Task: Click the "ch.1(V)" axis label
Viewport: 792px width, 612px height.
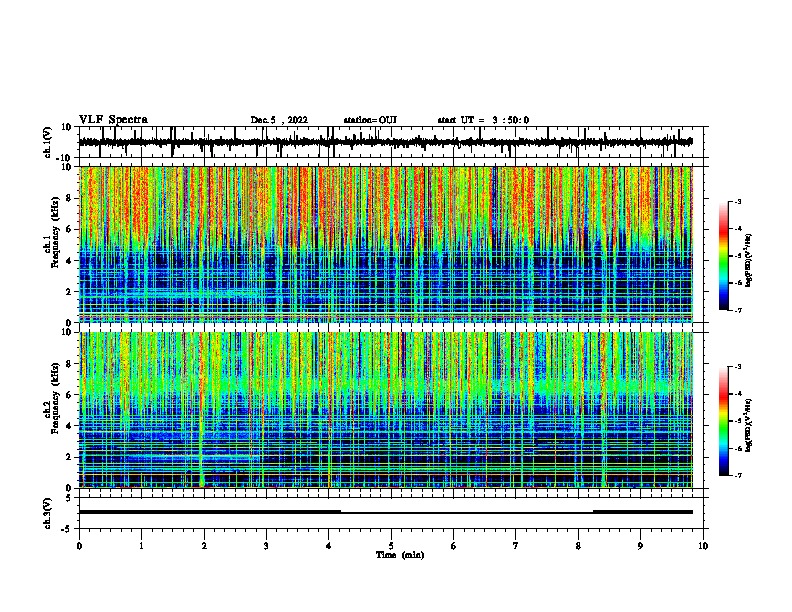Action: click(48, 142)
